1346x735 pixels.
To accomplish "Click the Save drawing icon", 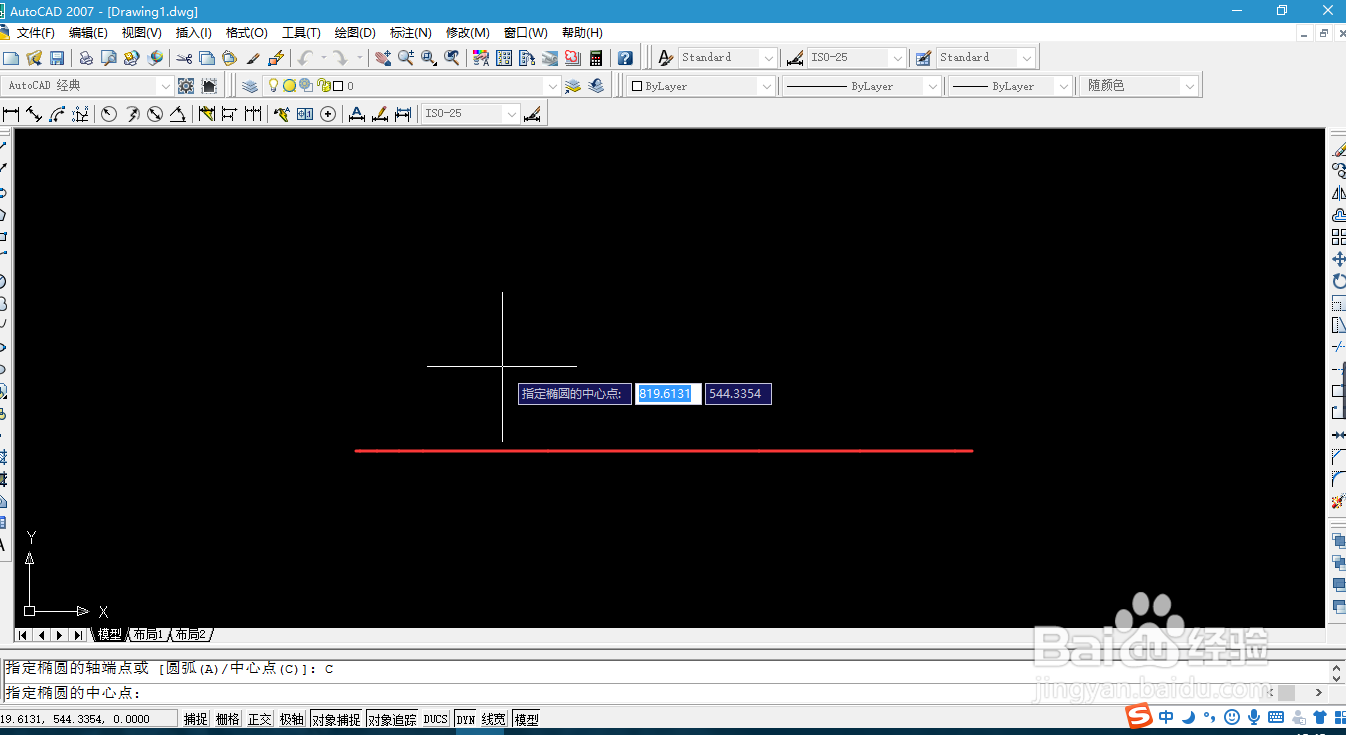I will coord(57,58).
